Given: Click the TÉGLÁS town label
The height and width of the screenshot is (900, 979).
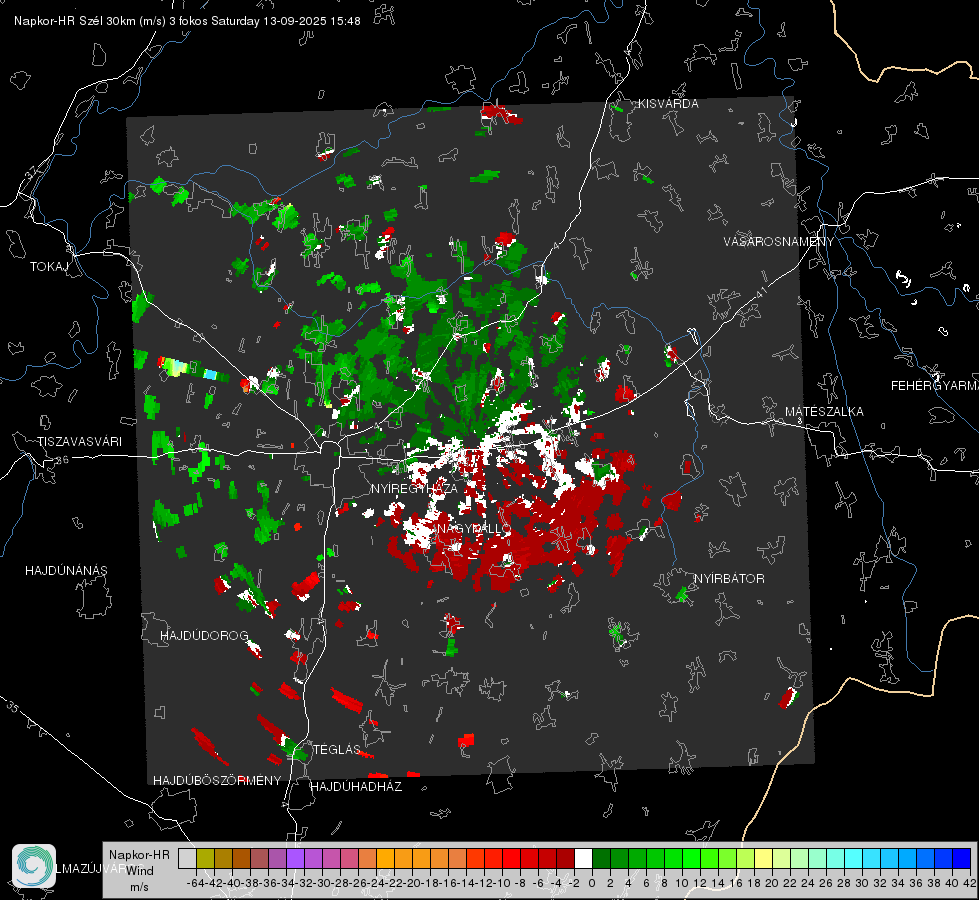Looking at the screenshot, I should (337, 750).
